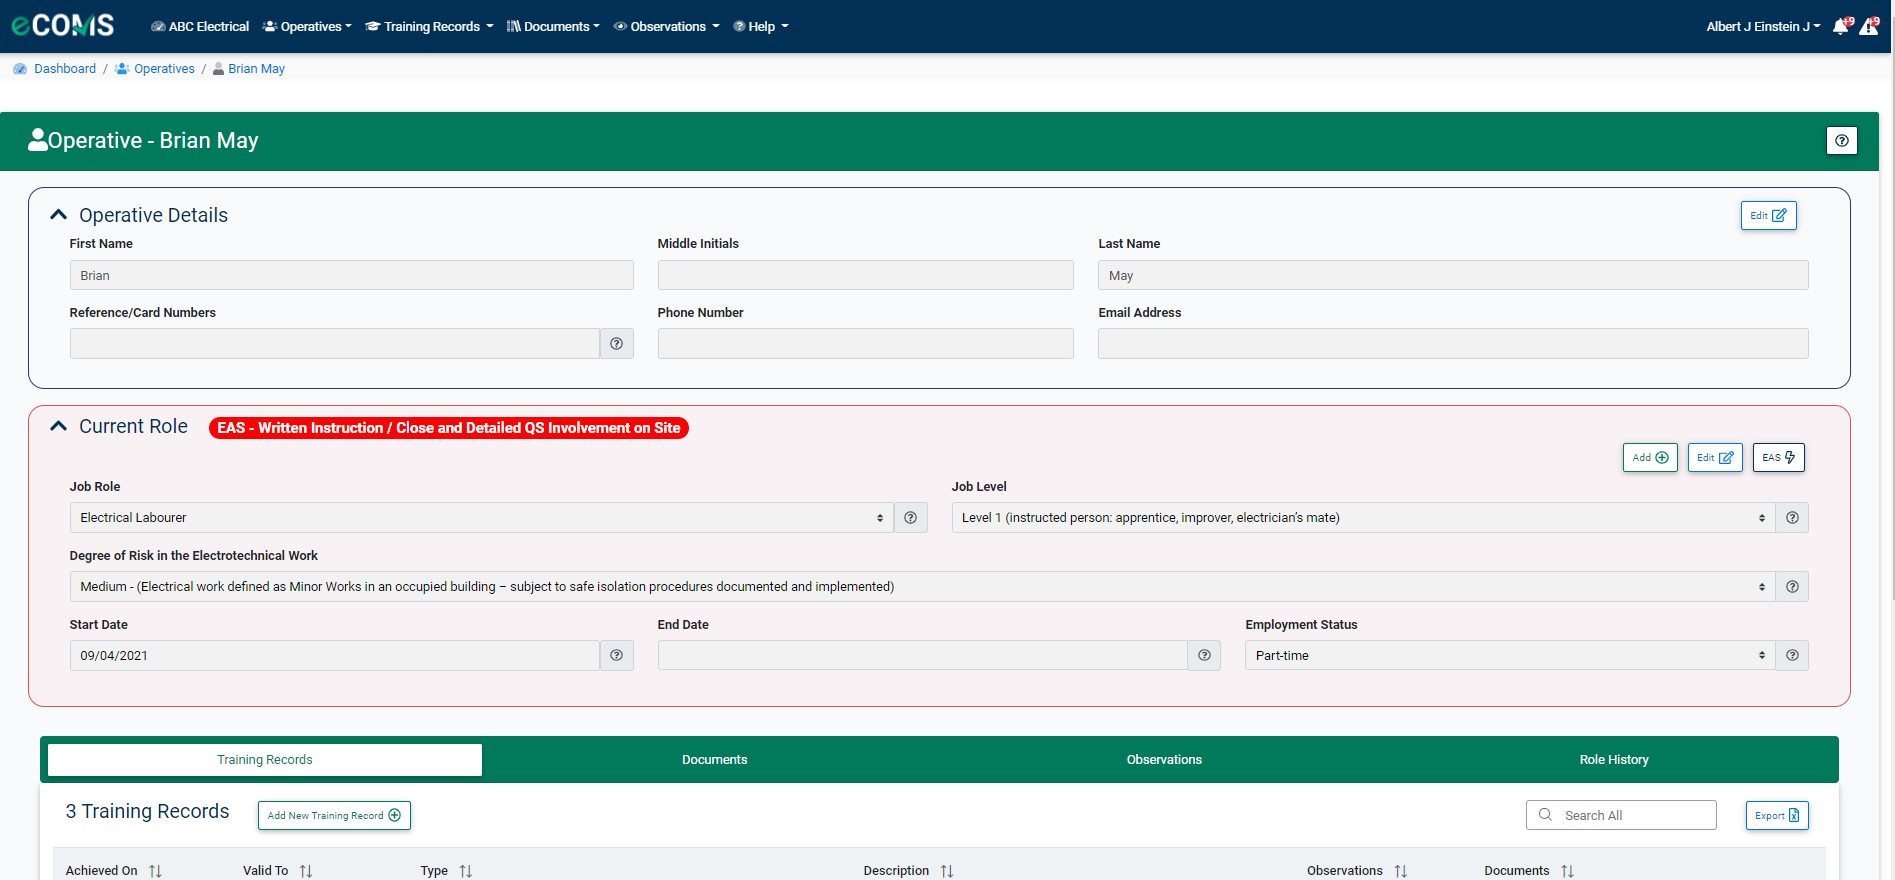Sort the table by Achieved On
This screenshot has height=880, width=1895.
click(x=155, y=871)
